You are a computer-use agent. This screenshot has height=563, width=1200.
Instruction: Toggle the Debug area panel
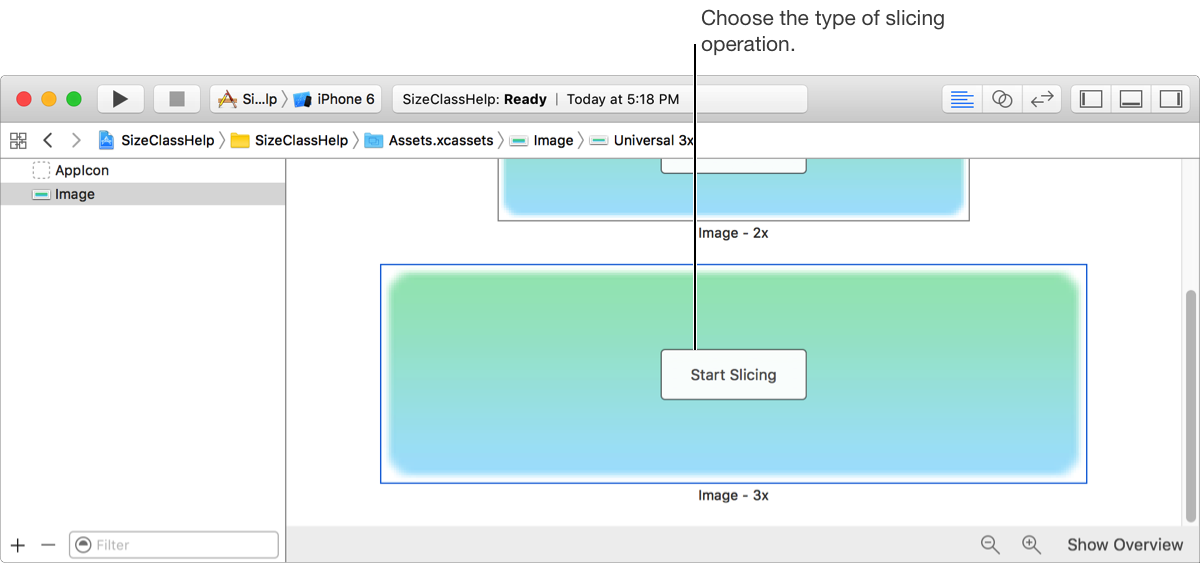(1131, 99)
